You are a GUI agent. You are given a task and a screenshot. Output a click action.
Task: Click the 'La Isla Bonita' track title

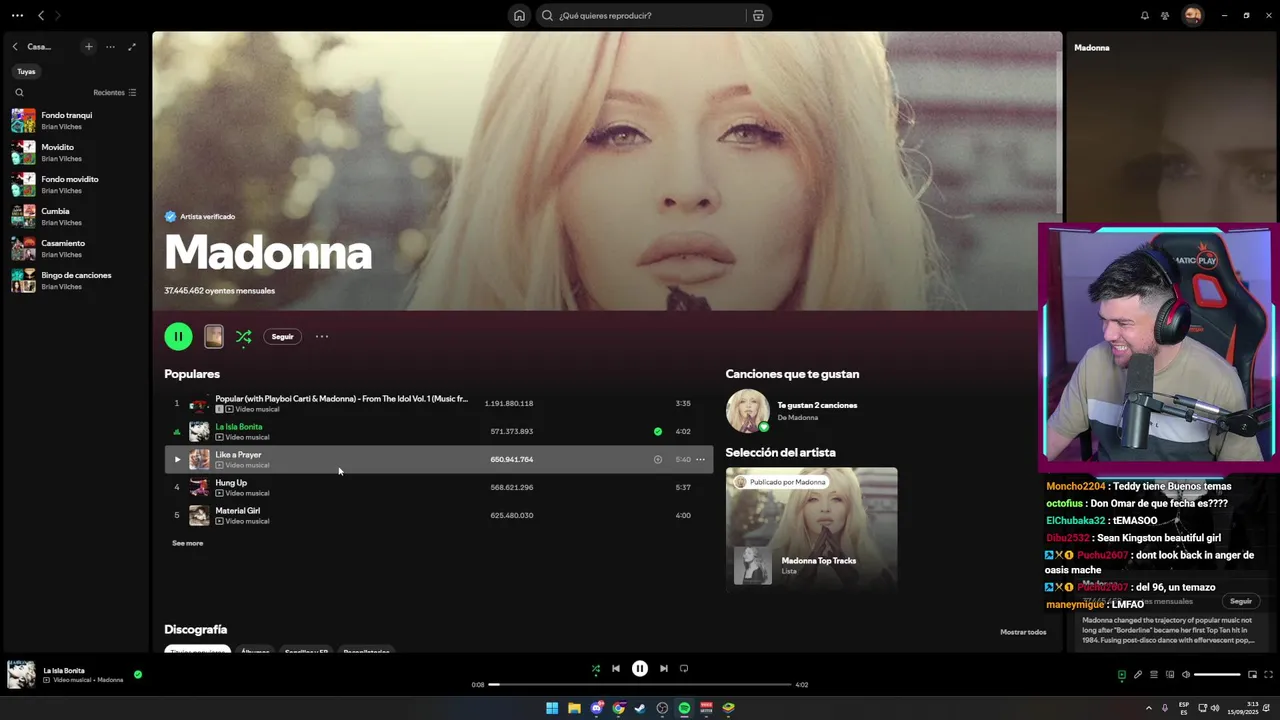239,426
